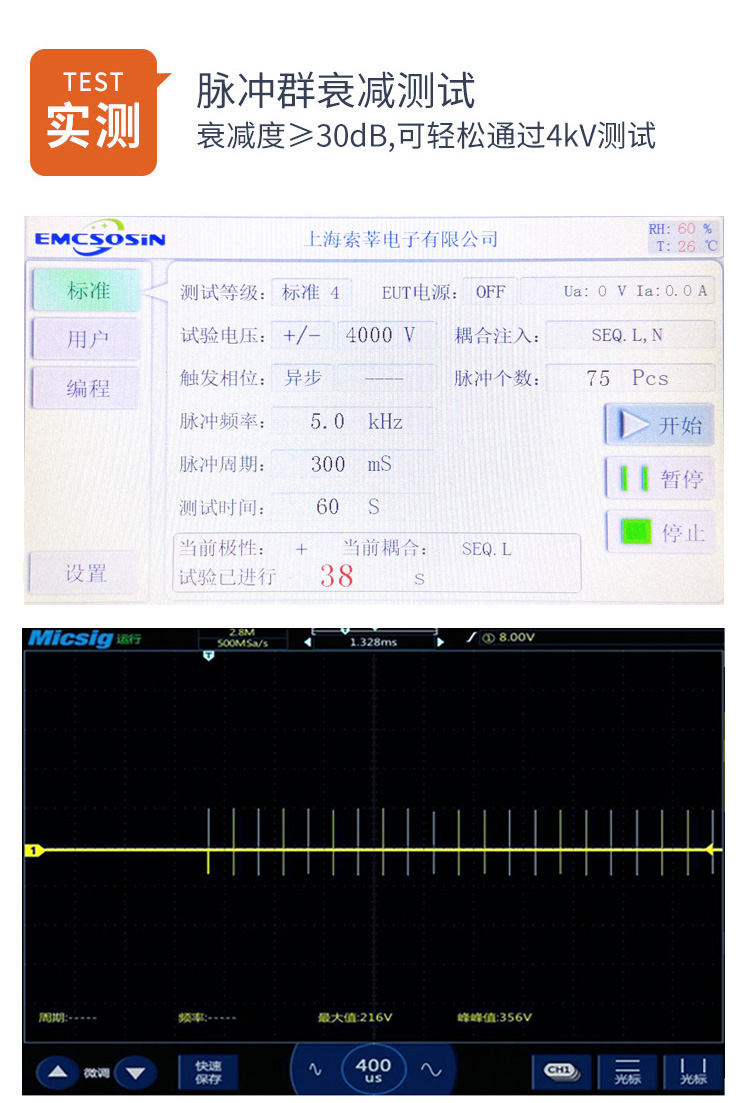Click the right sine wave timebase icon
This screenshot has height=1103, width=750.
tap(431, 1070)
